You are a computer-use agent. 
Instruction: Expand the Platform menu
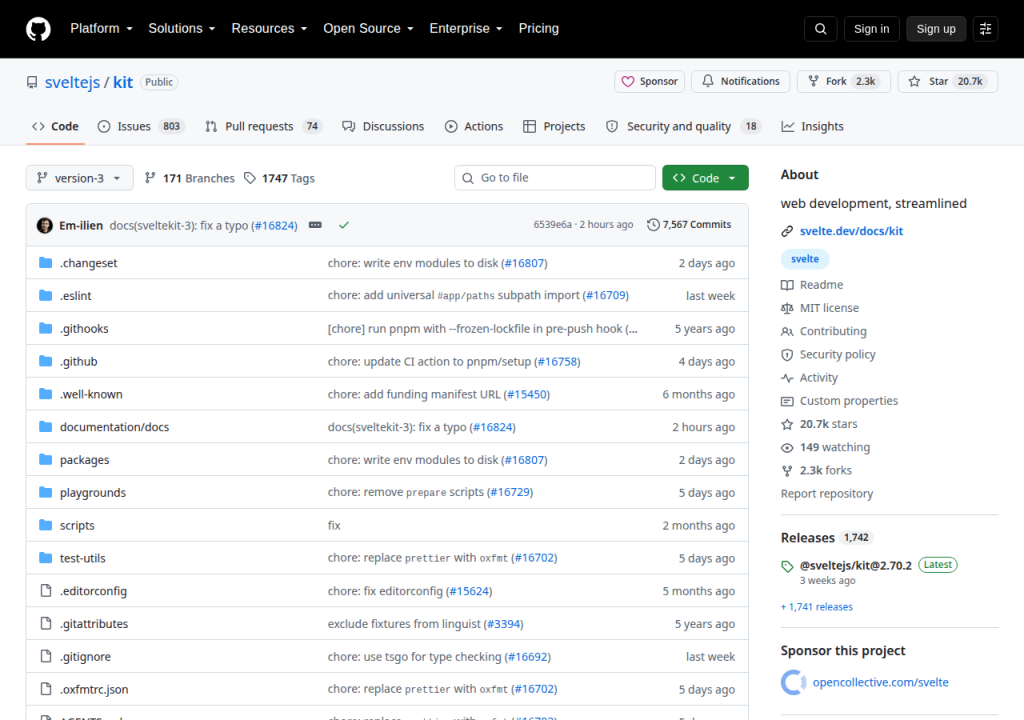click(x=101, y=29)
